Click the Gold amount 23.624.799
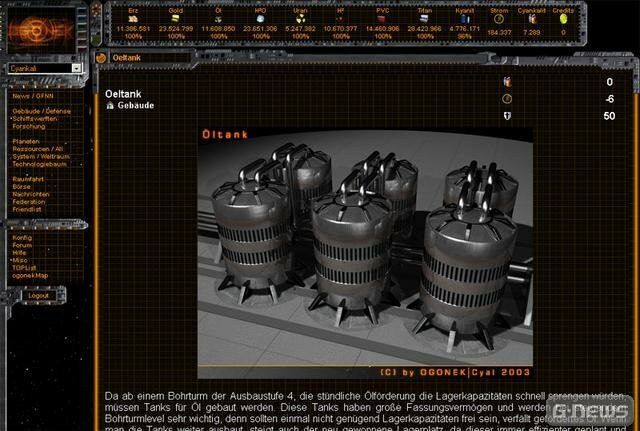This screenshot has height=431, width=640. click(176, 29)
